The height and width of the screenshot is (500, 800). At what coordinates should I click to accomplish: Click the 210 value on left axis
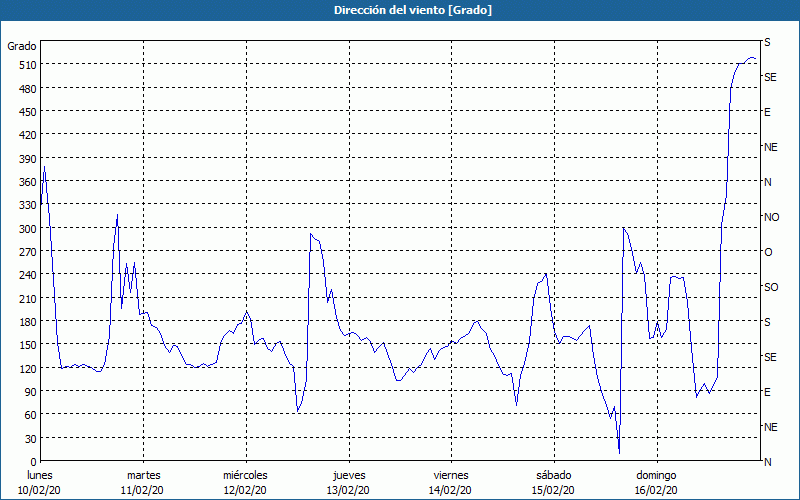27,298
